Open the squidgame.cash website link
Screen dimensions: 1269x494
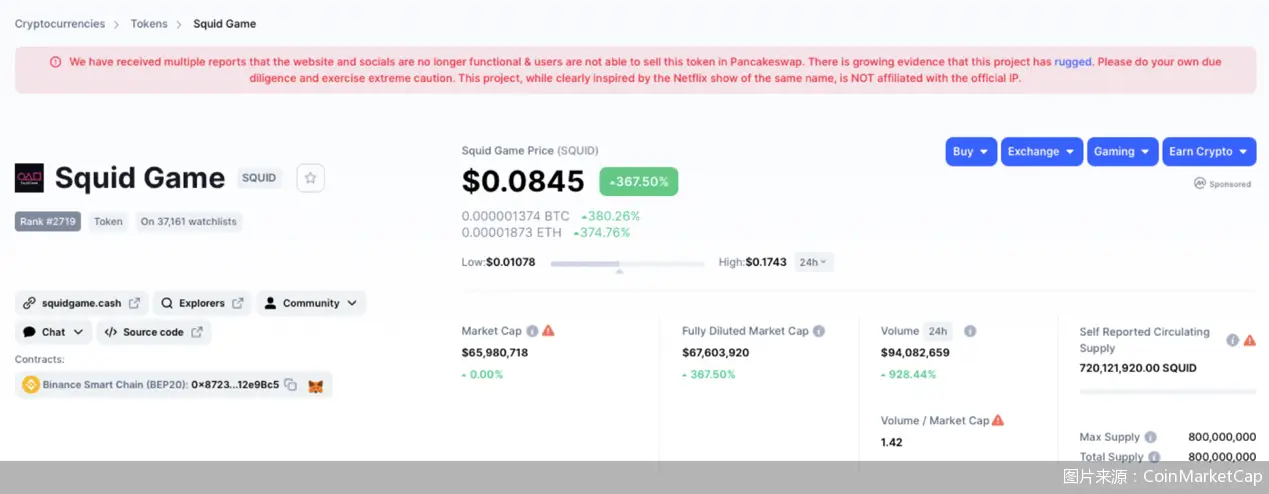click(82, 303)
